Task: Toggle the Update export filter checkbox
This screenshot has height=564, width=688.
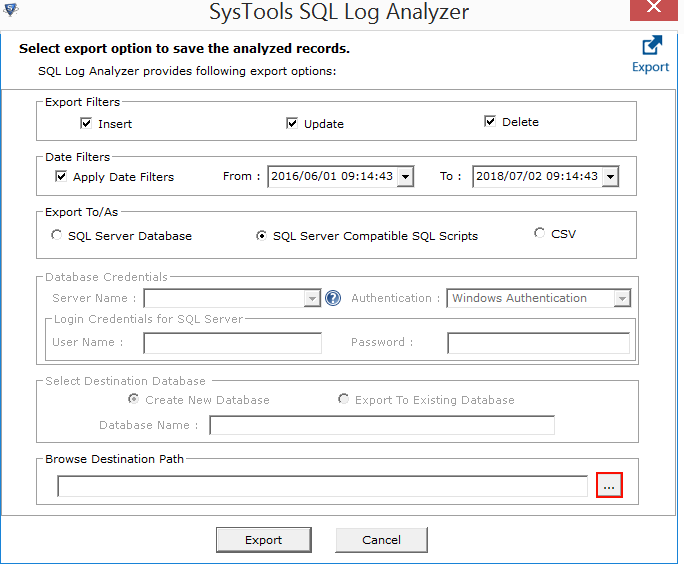Action: tap(292, 124)
